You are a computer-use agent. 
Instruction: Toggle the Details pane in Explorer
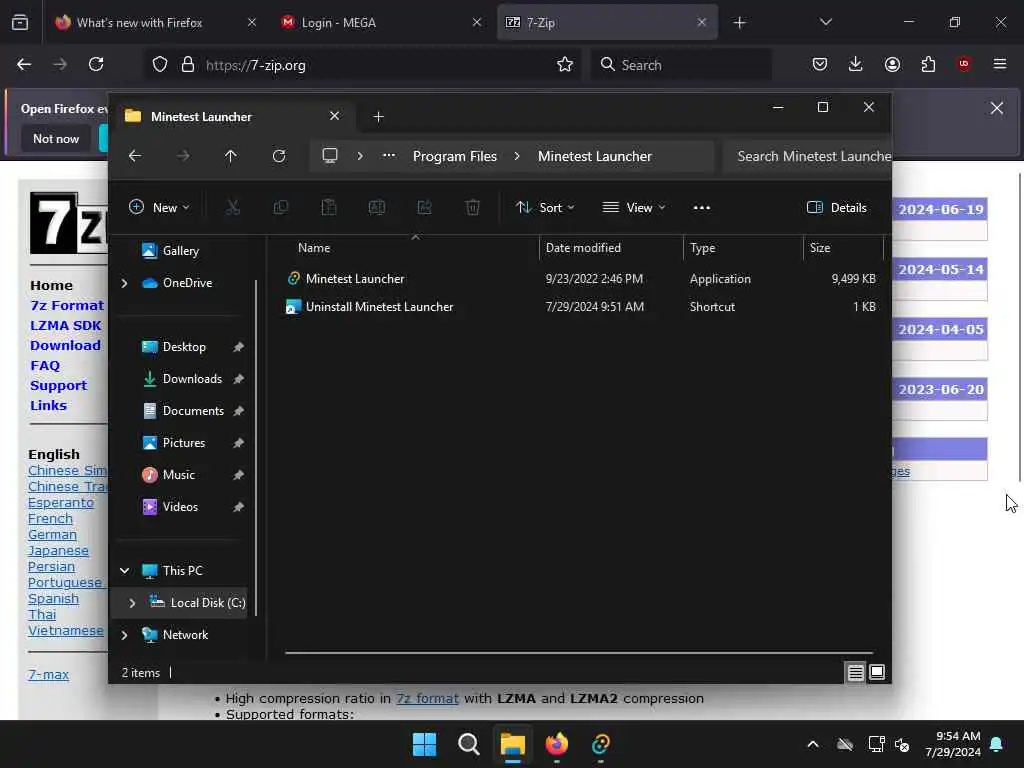click(837, 208)
